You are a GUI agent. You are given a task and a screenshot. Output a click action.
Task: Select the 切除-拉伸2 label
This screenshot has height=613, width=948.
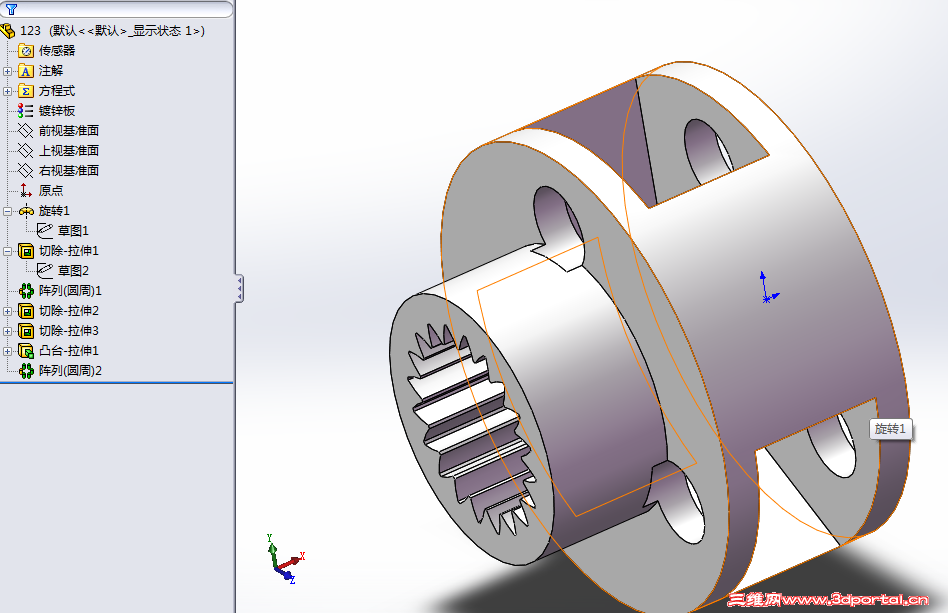click(69, 311)
